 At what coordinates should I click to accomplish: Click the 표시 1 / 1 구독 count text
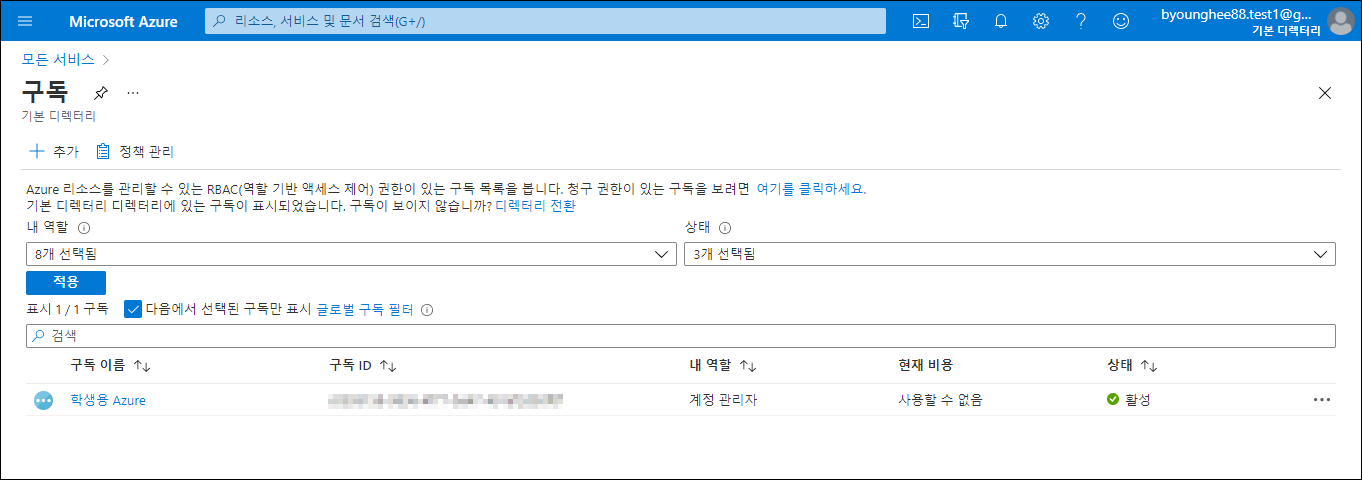pos(67,310)
